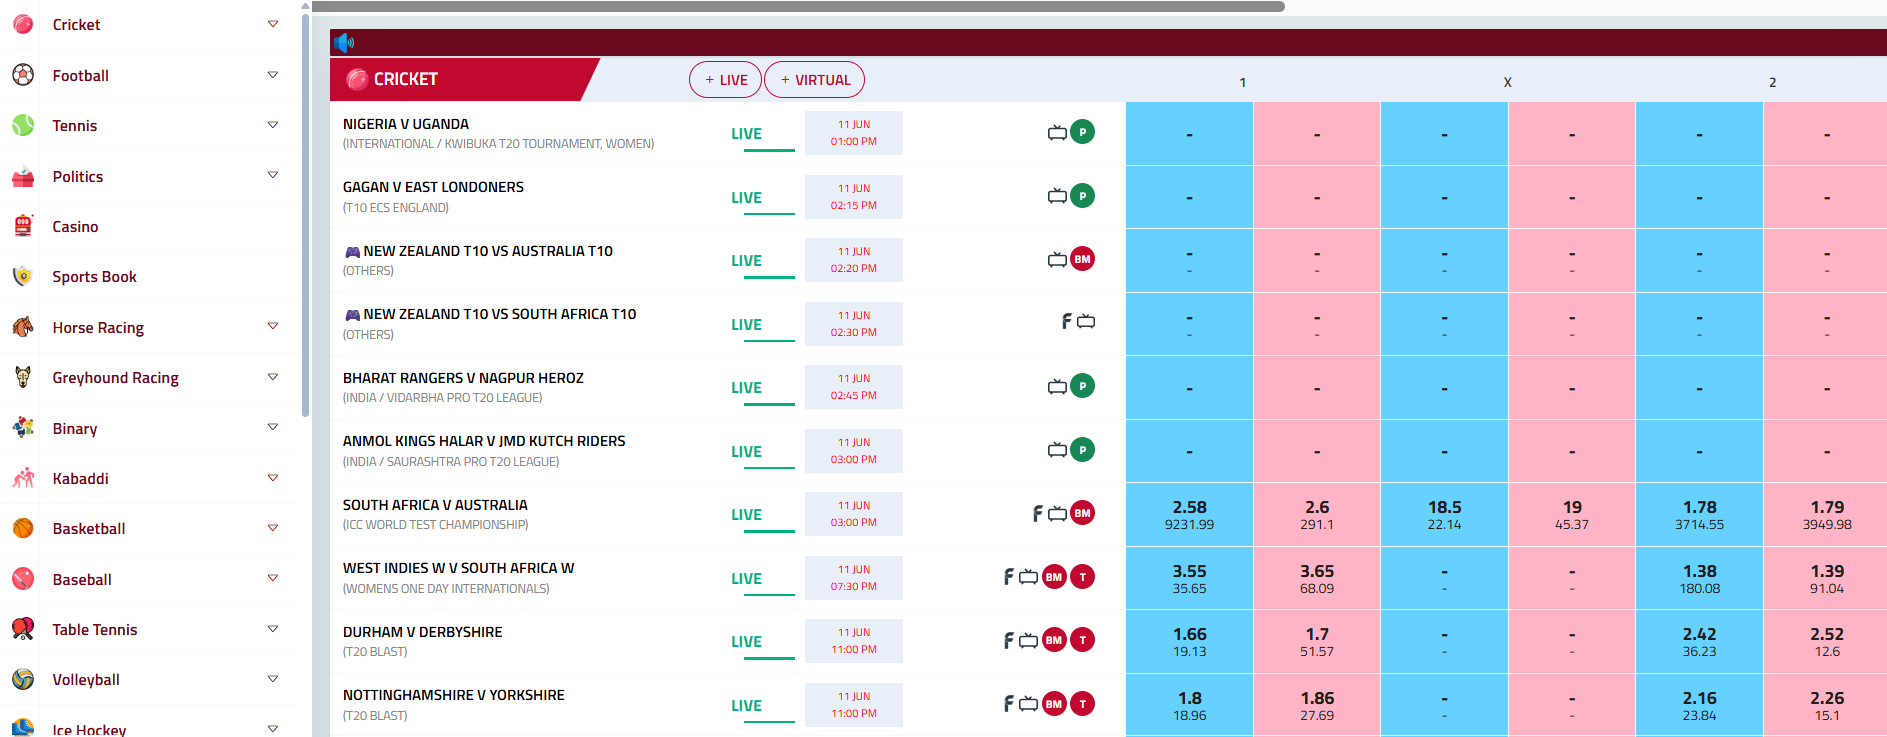Expand the Cricket sidebar category
This screenshot has height=737, width=1887.
click(x=272, y=24)
